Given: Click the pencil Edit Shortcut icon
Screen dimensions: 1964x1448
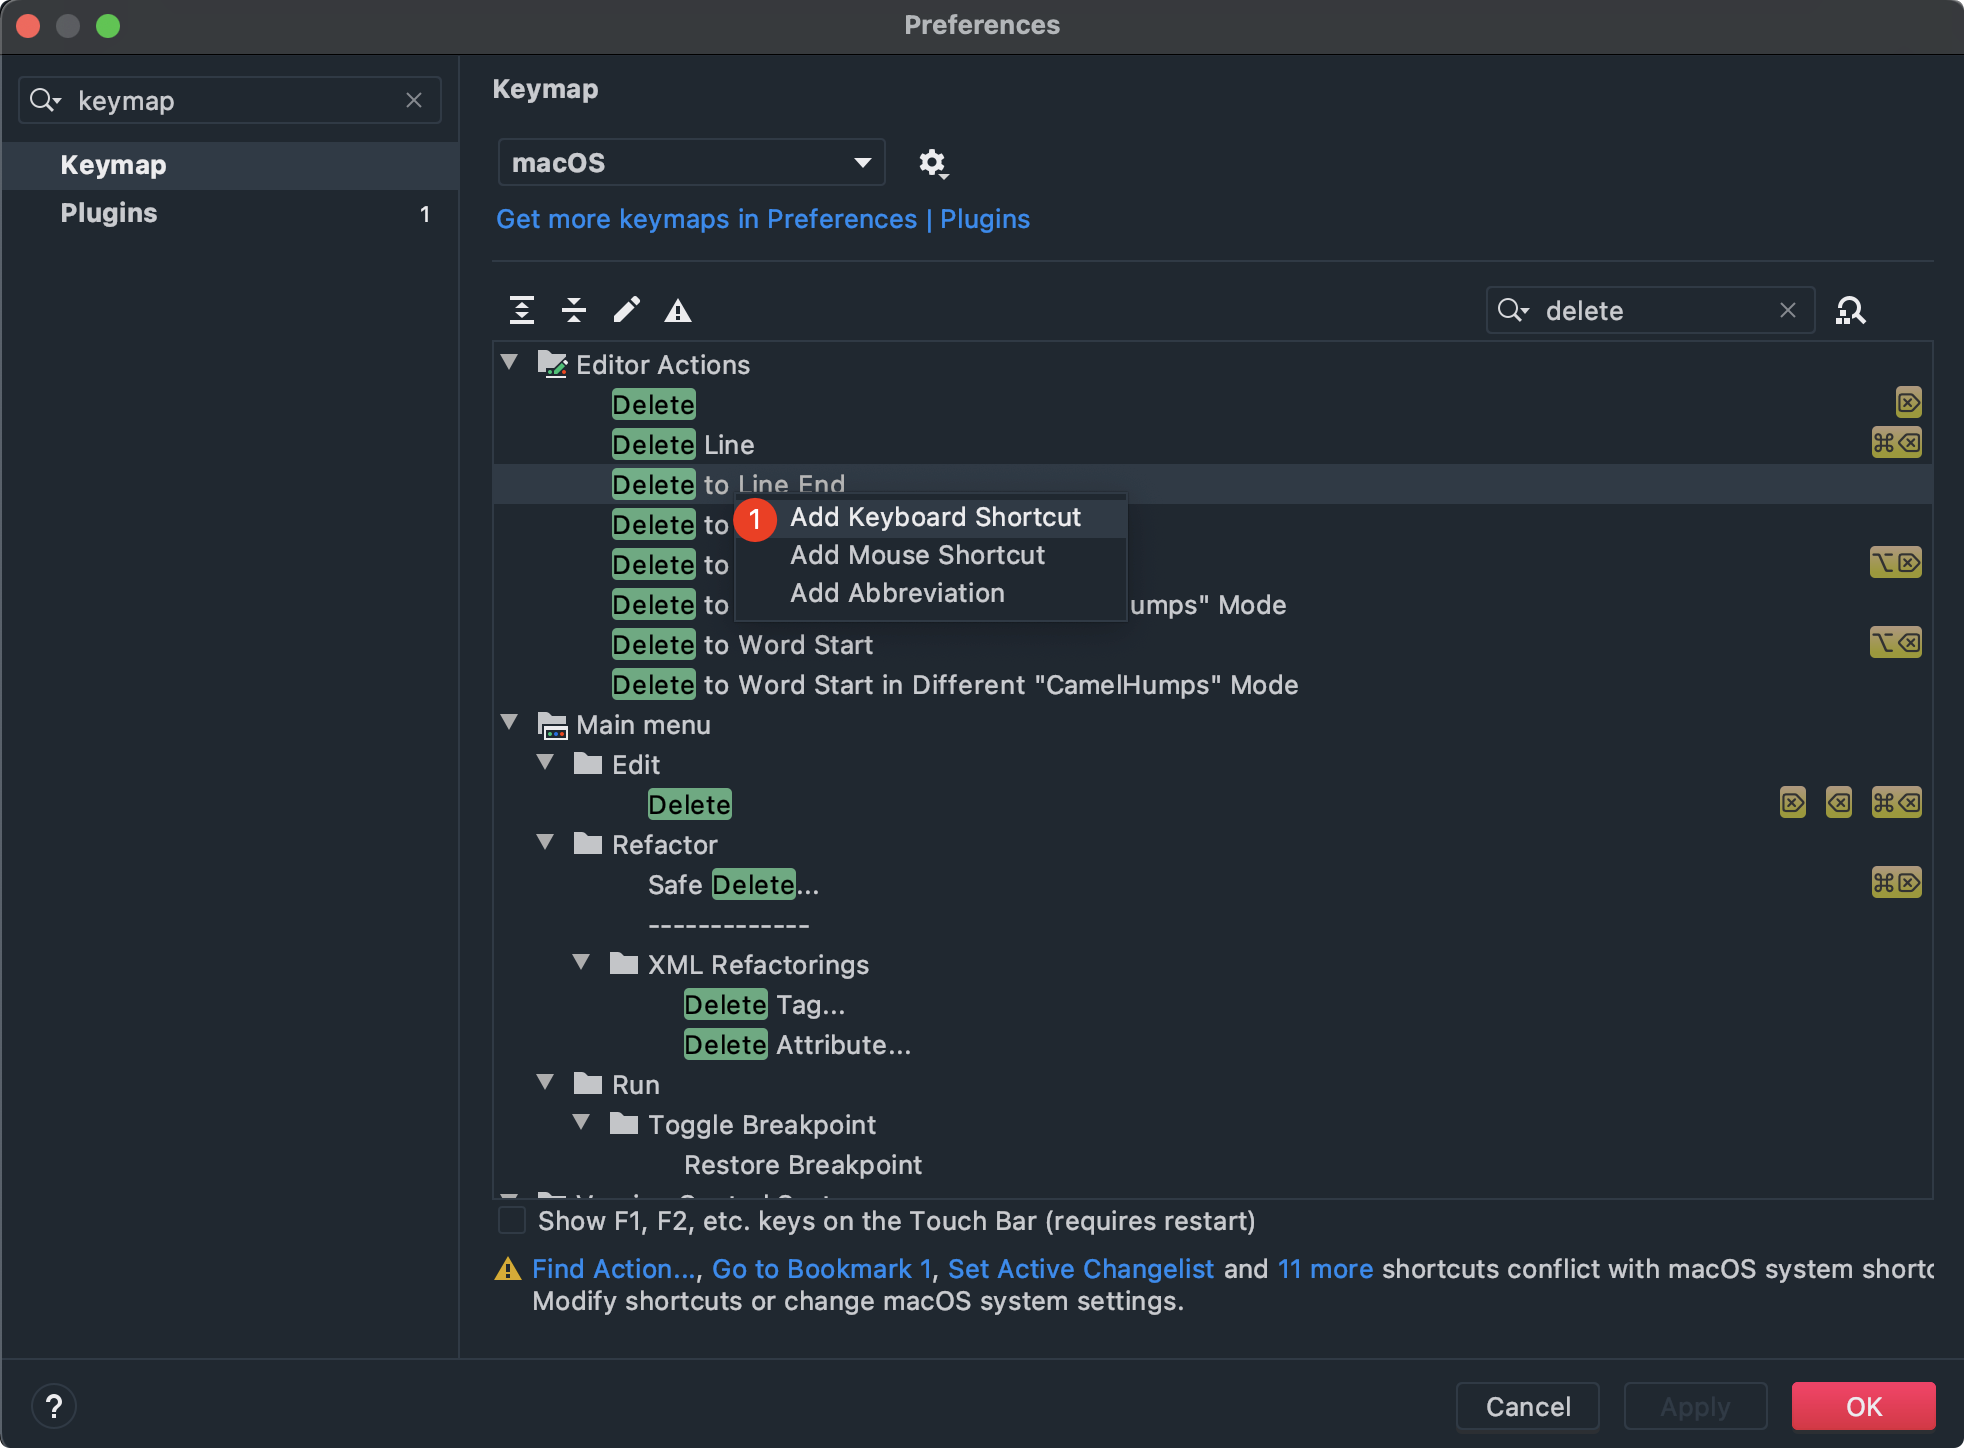Looking at the screenshot, I should click(x=626, y=310).
